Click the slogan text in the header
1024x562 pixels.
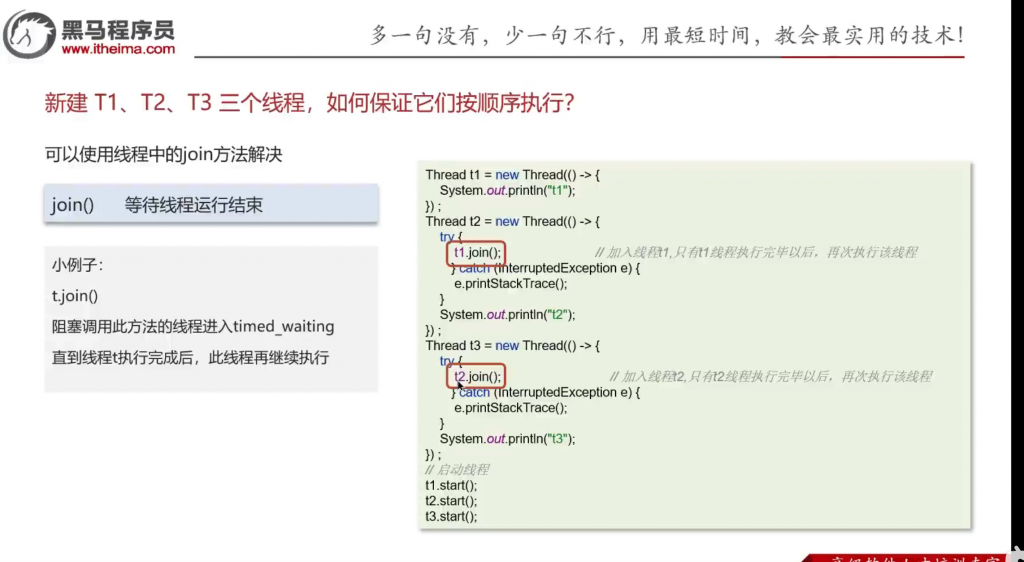click(x=667, y=35)
